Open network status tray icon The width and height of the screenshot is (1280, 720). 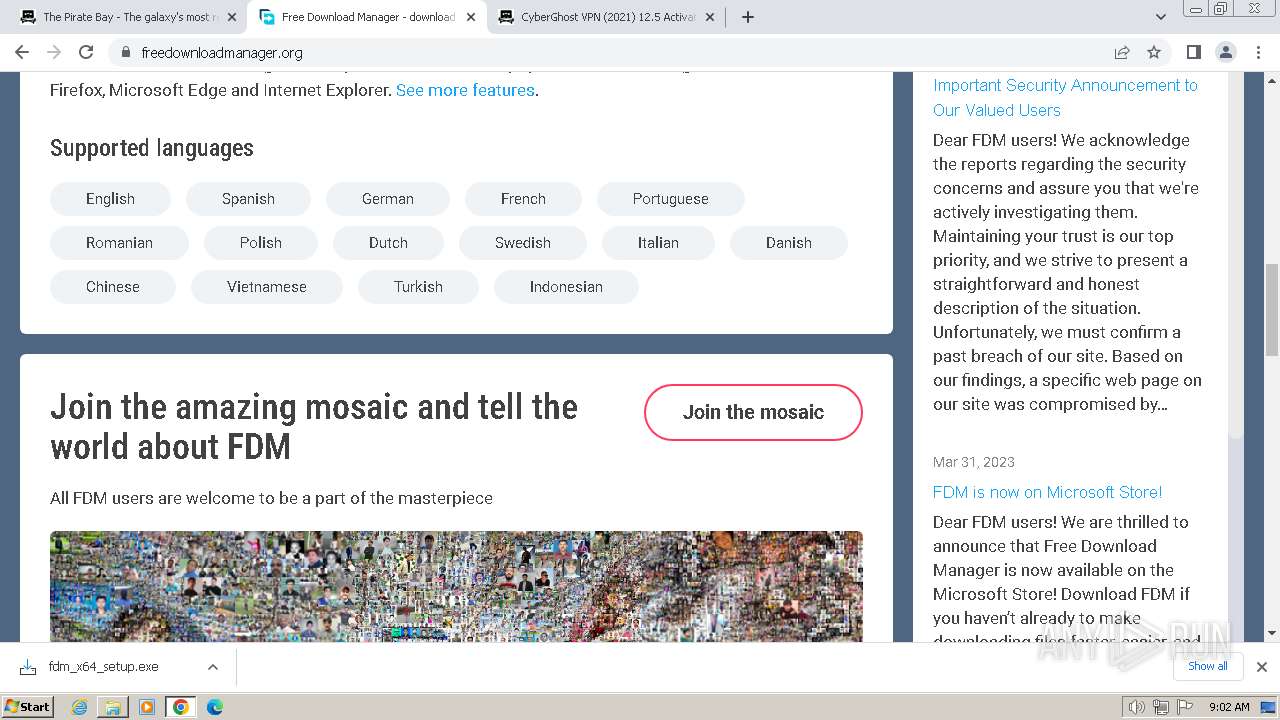1161,707
